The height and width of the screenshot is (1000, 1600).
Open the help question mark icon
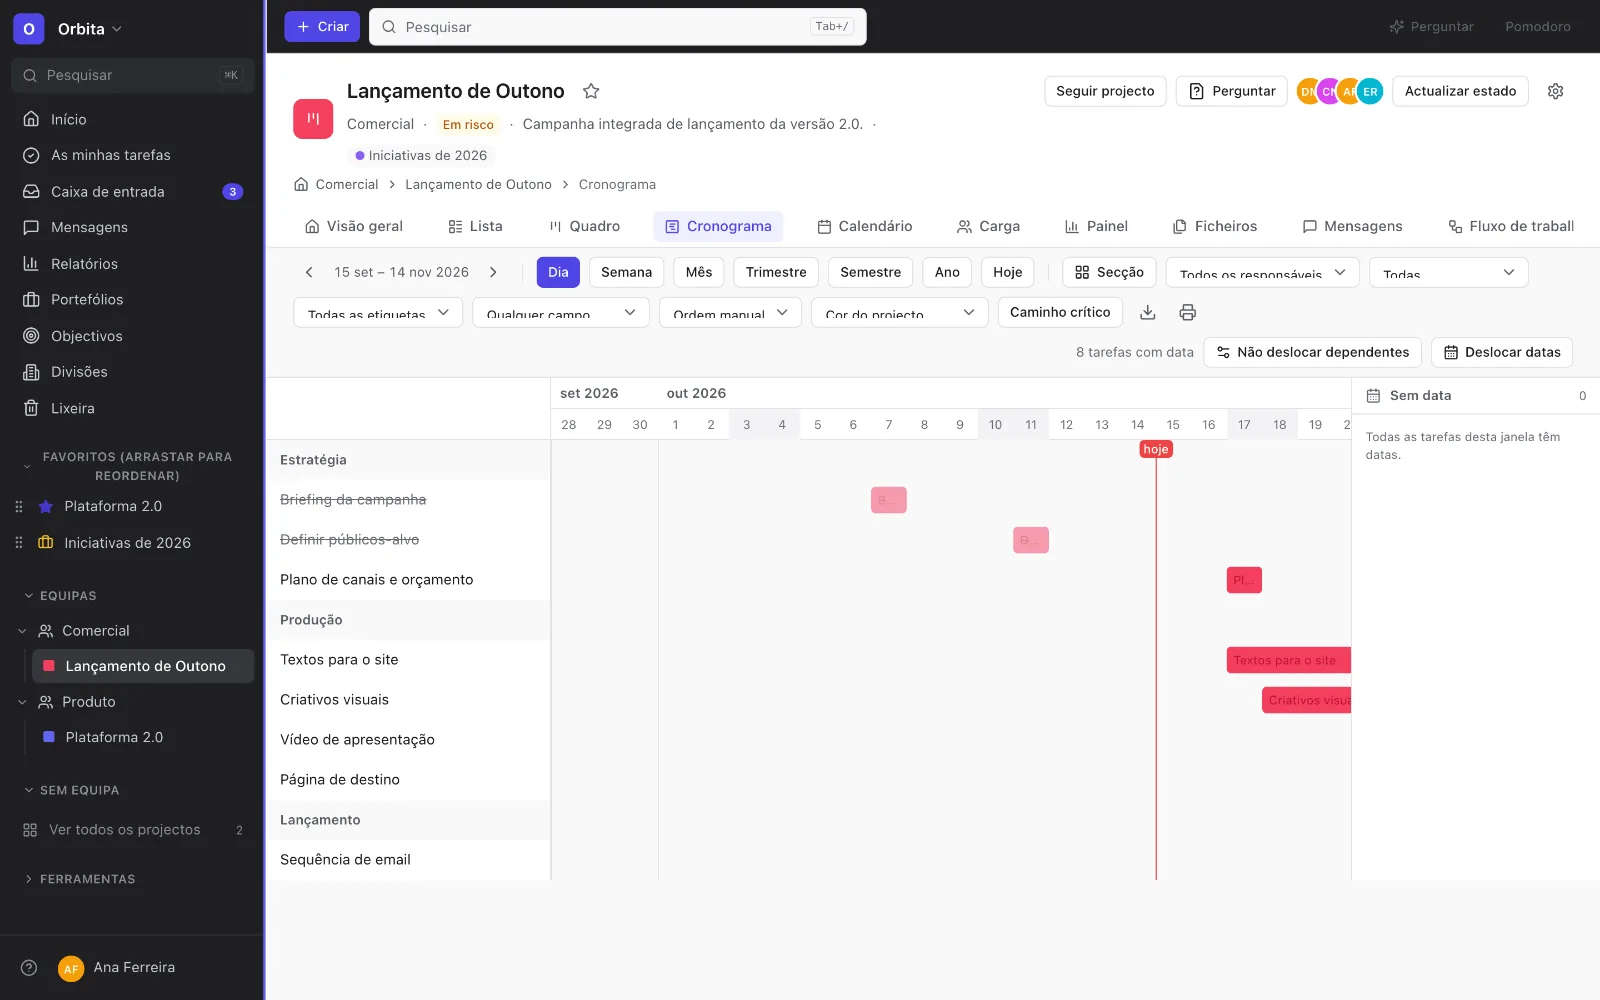coord(29,967)
